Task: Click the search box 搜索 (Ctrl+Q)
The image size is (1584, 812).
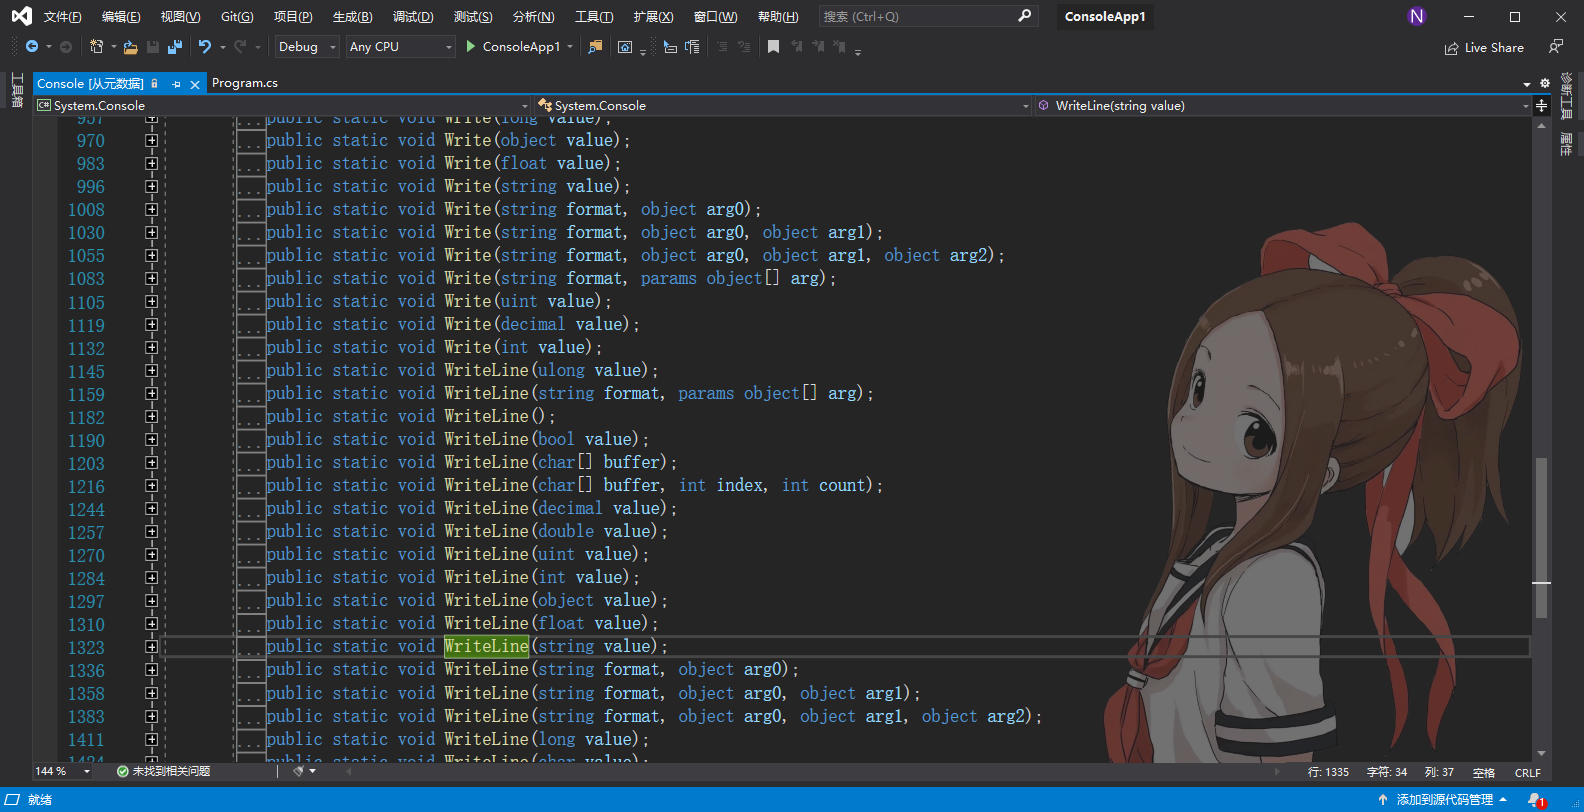Action: click(928, 16)
